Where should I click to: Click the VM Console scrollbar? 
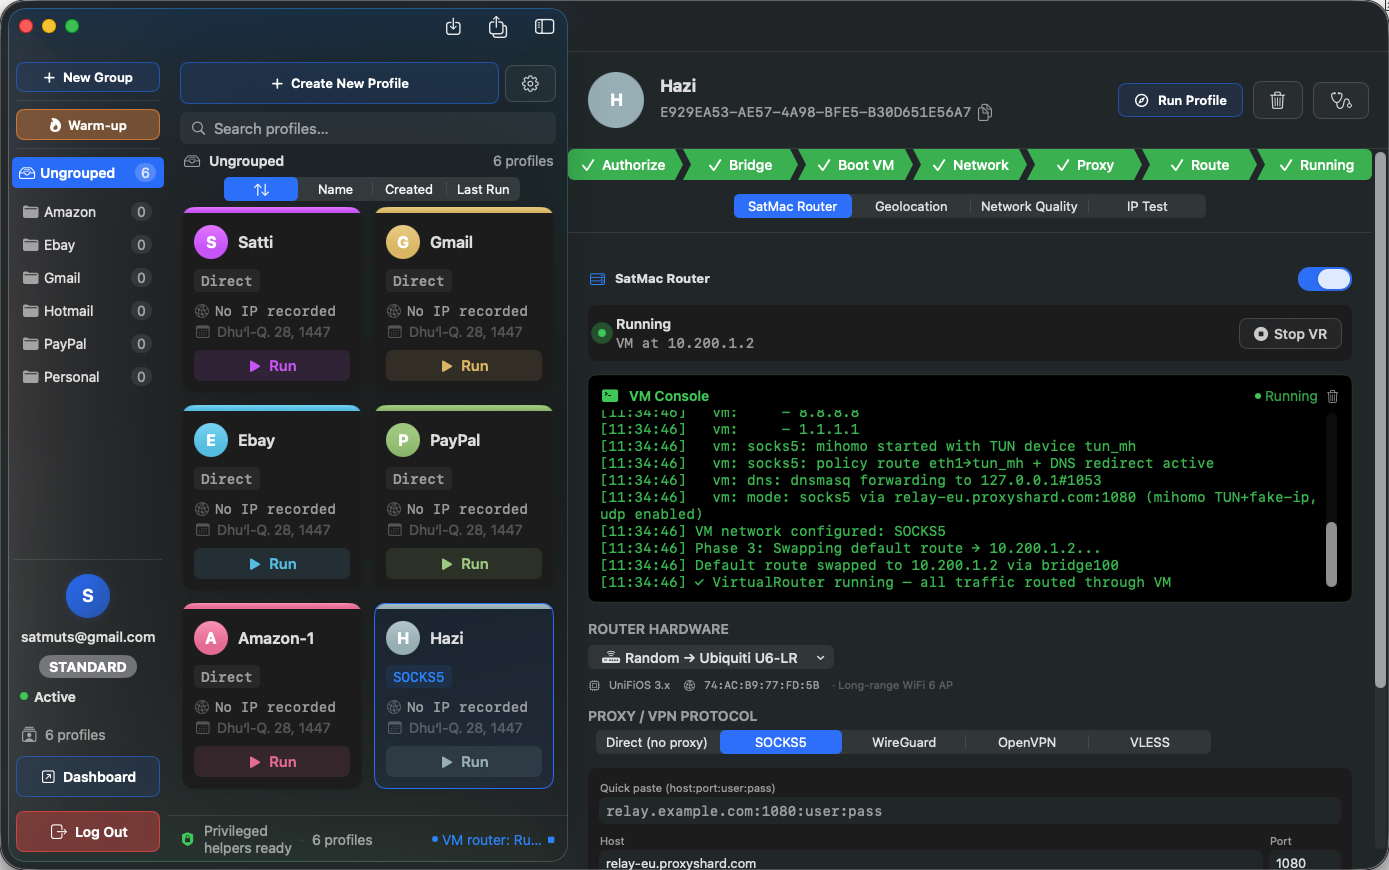1331,554
